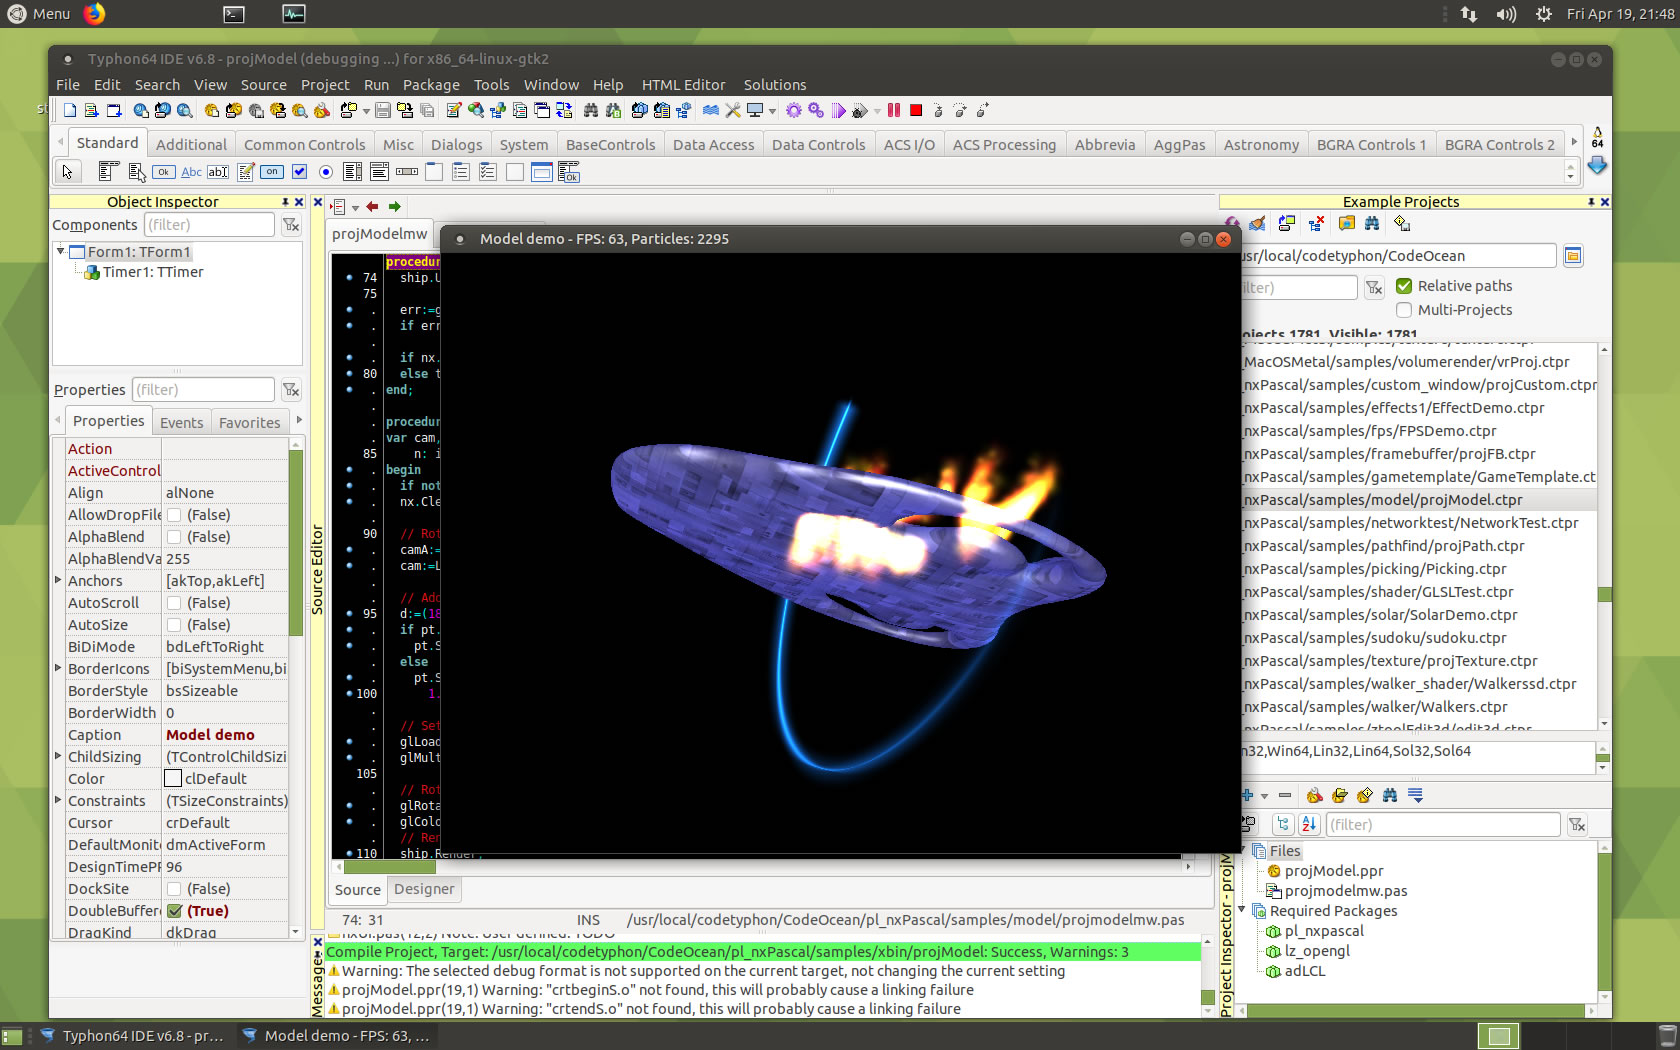
Task: Click the purple Run program arrow icon
Action: click(838, 111)
